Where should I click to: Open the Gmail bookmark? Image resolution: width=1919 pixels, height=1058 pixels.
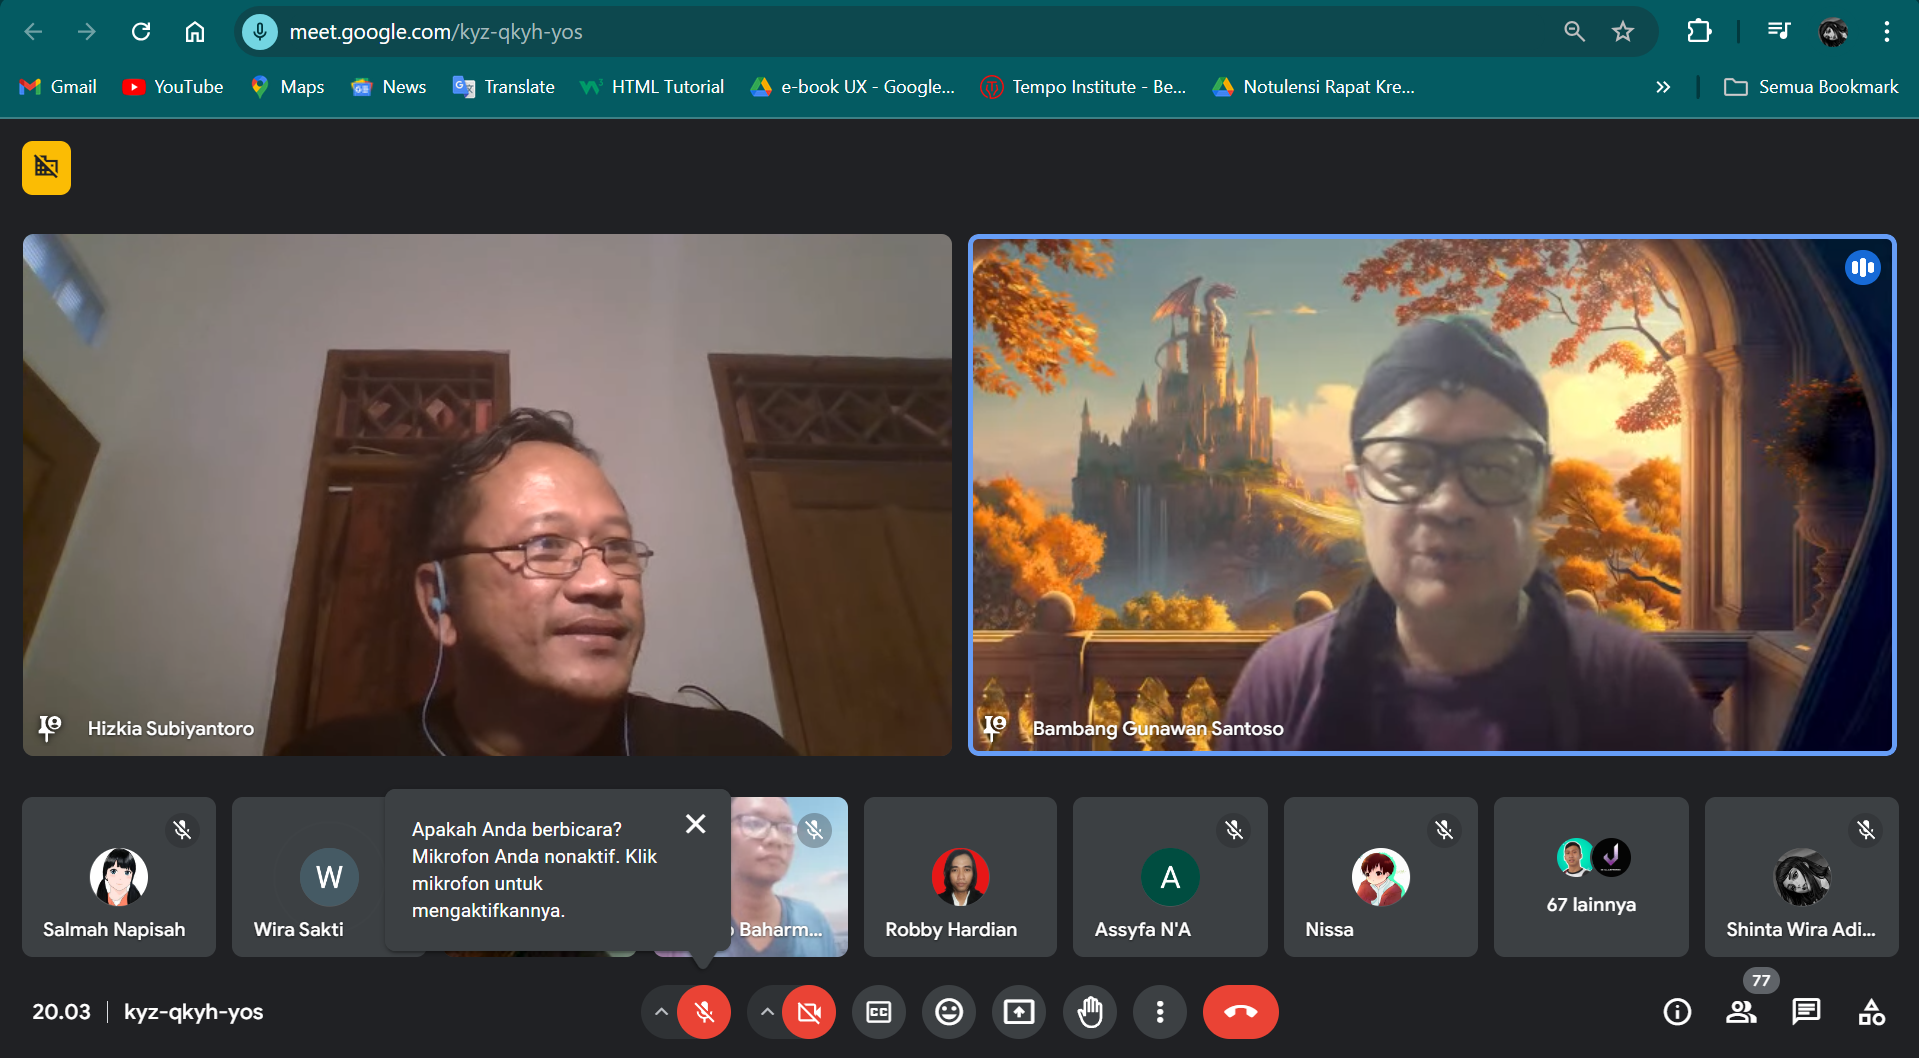coord(58,87)
